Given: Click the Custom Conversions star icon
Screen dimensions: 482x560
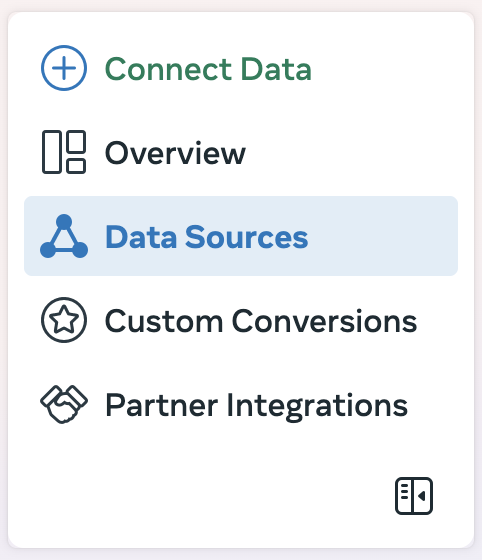Looking at the screenshot, I should coord(64,320).
